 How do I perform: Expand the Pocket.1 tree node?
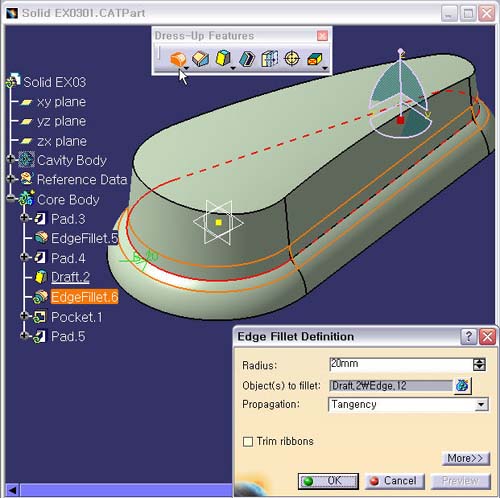(x=24, y=316)
